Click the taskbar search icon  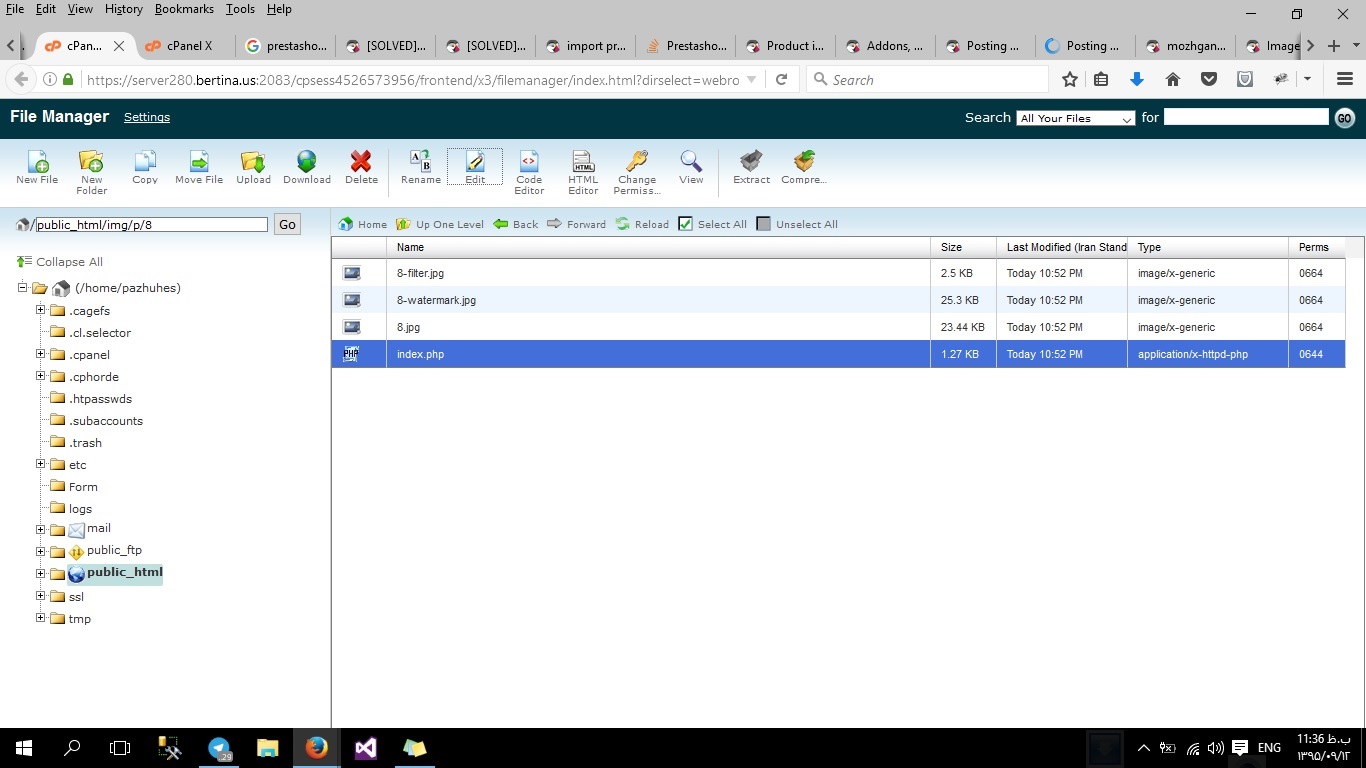tap(72, 747)
